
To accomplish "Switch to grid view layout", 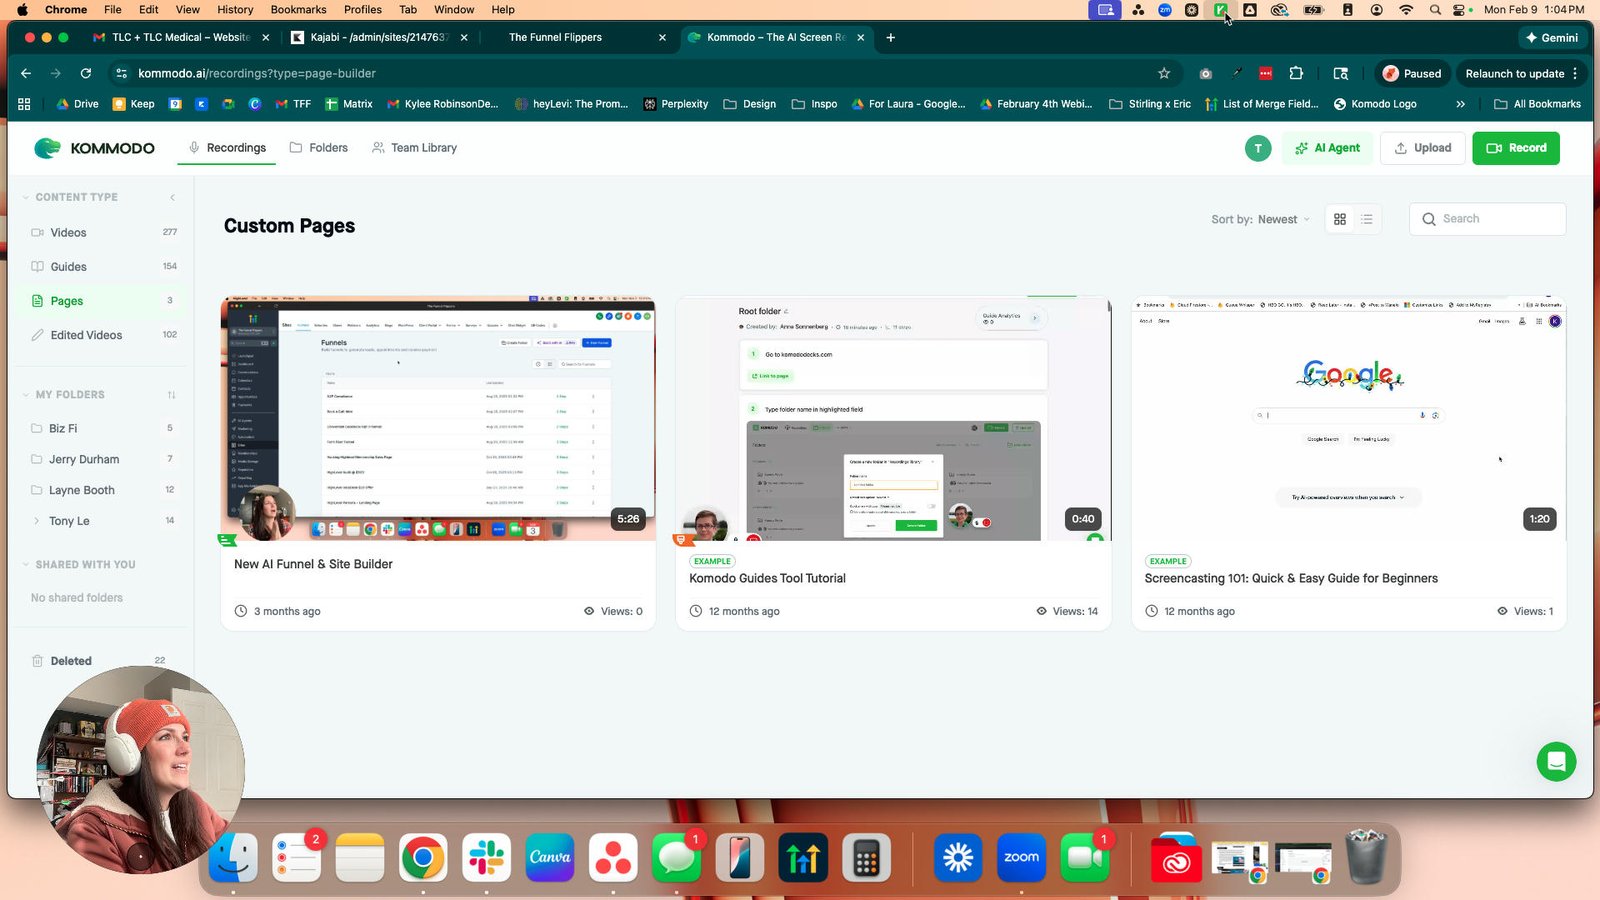I will tap(1340, 219).
